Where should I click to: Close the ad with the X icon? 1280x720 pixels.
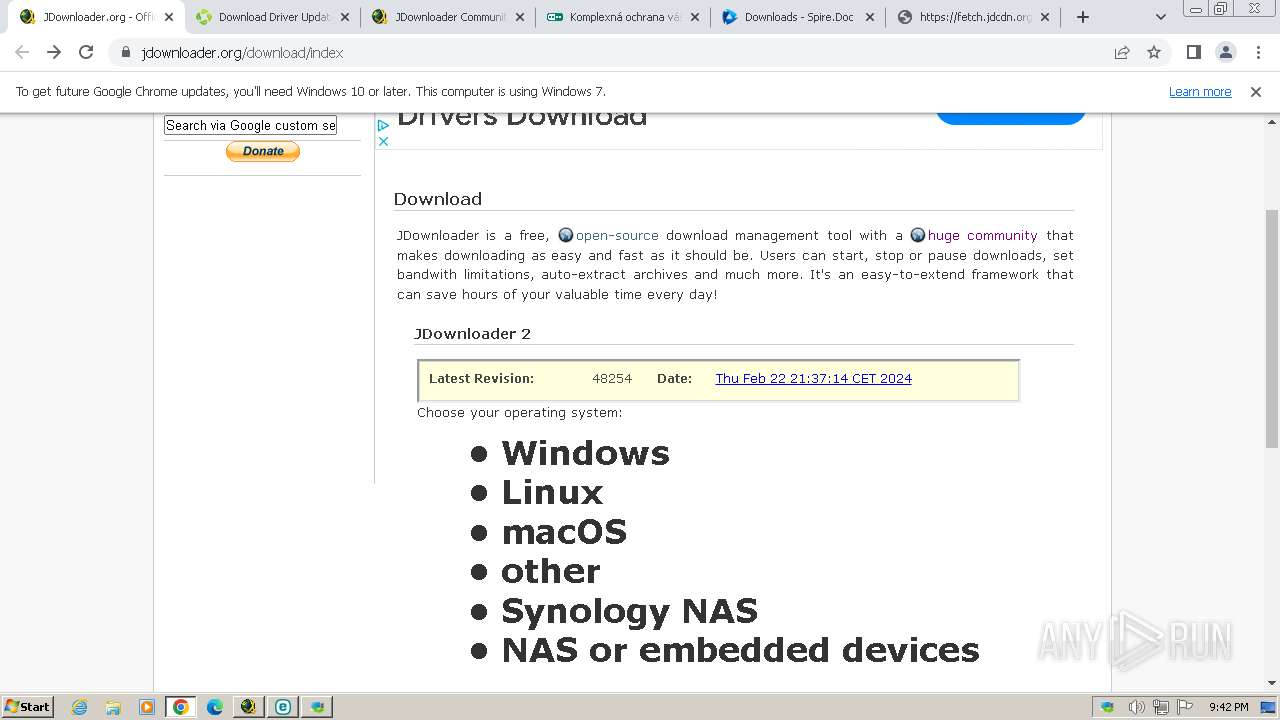coord(383,141)
